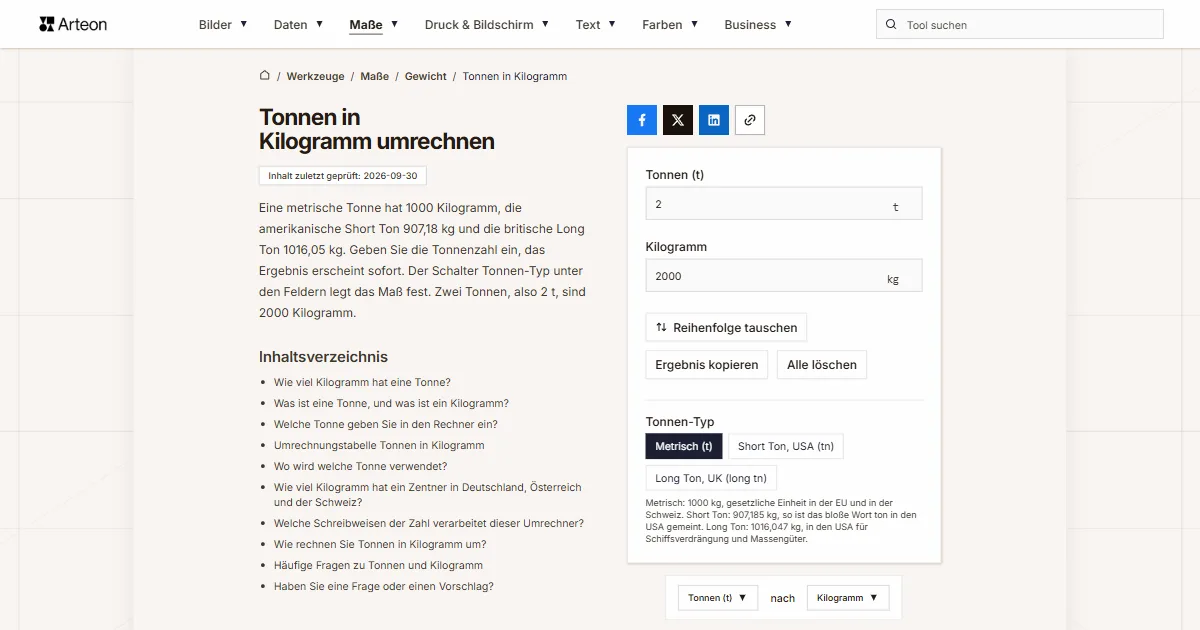This screenshot has height=630, width=1200.
Task: Jump to Was ist eine Tonne section
Action: [x=391, y=403]
